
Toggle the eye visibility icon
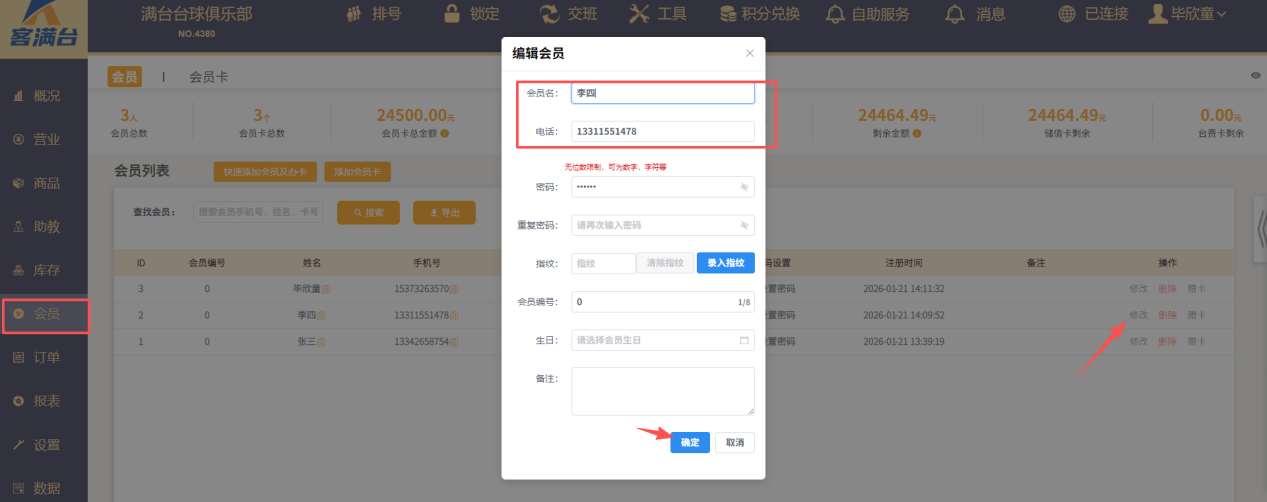tap(1255, 77)
